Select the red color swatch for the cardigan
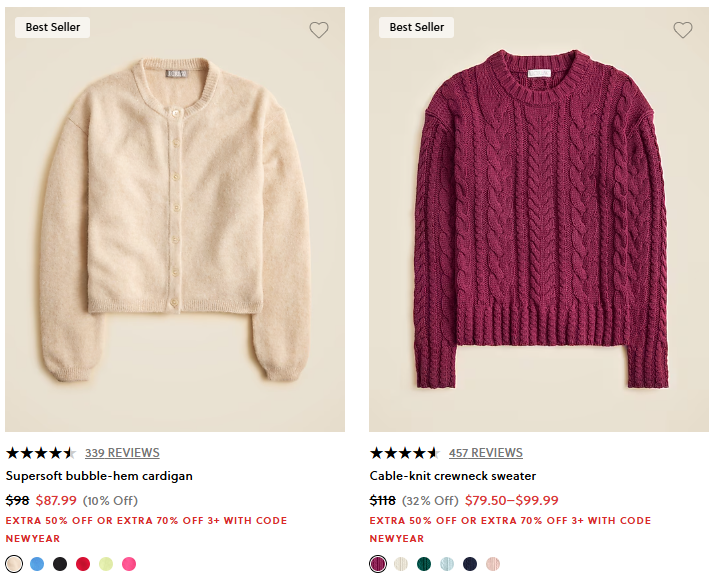The height and width of the screenshot is (579, 716). (83, 564)
